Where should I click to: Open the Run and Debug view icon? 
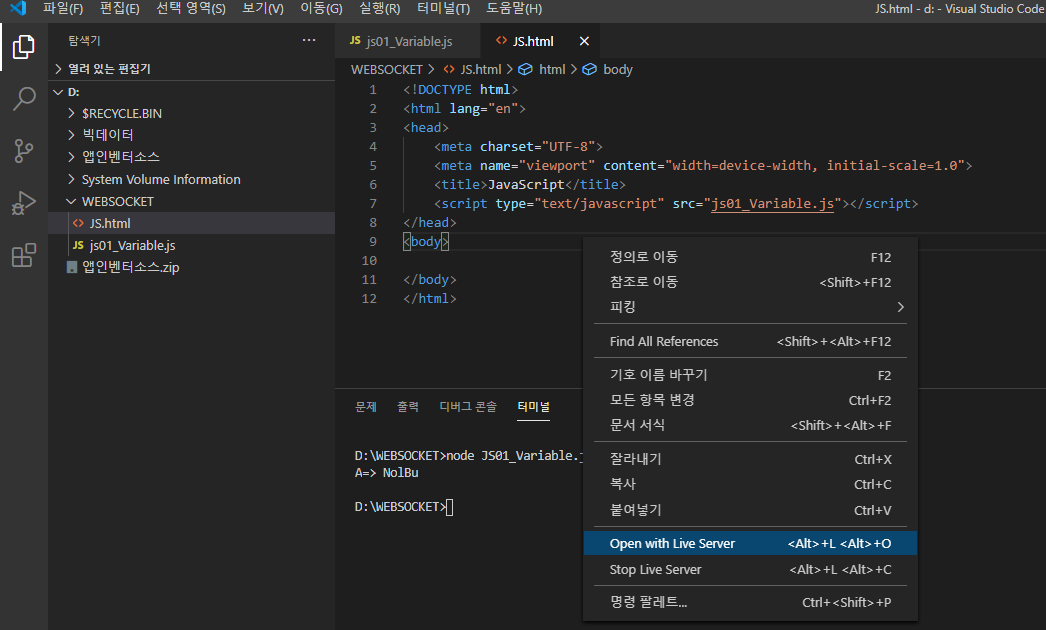24,203
